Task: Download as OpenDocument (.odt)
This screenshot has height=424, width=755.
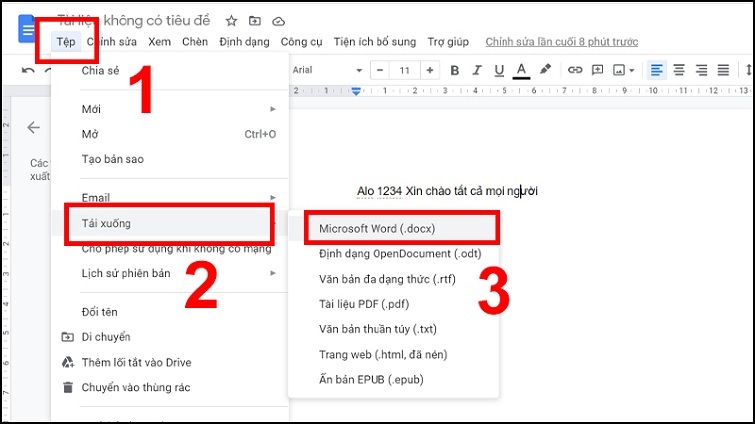Action: point(393,254)
